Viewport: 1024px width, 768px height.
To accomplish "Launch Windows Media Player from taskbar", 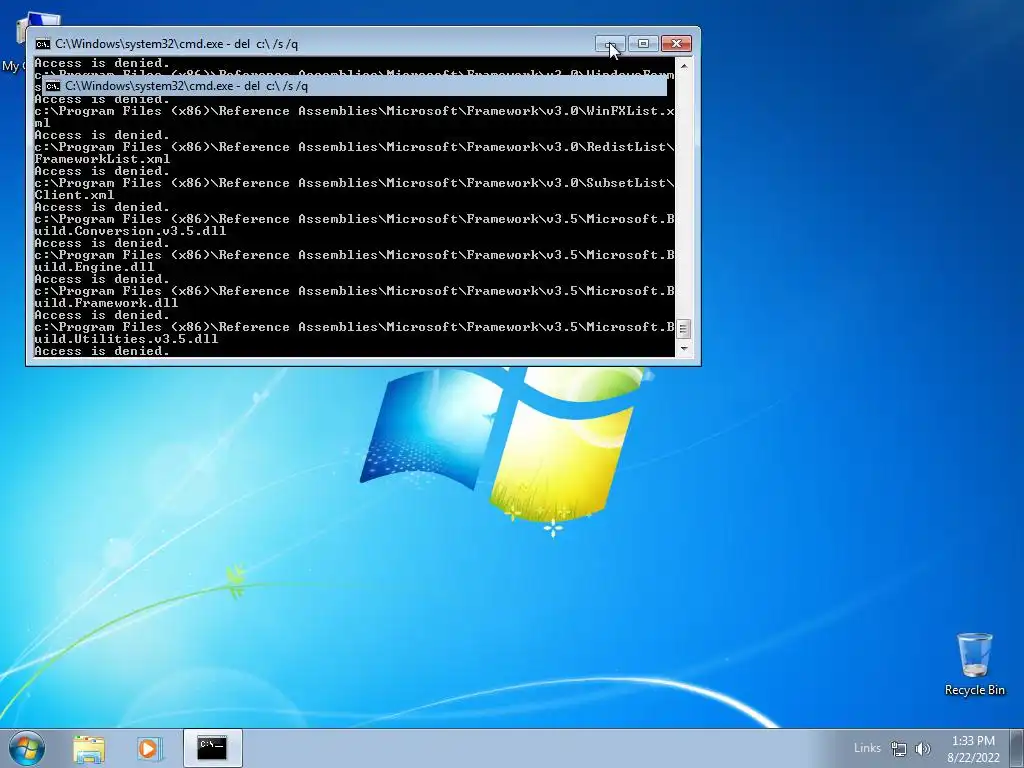I will 149,748.
